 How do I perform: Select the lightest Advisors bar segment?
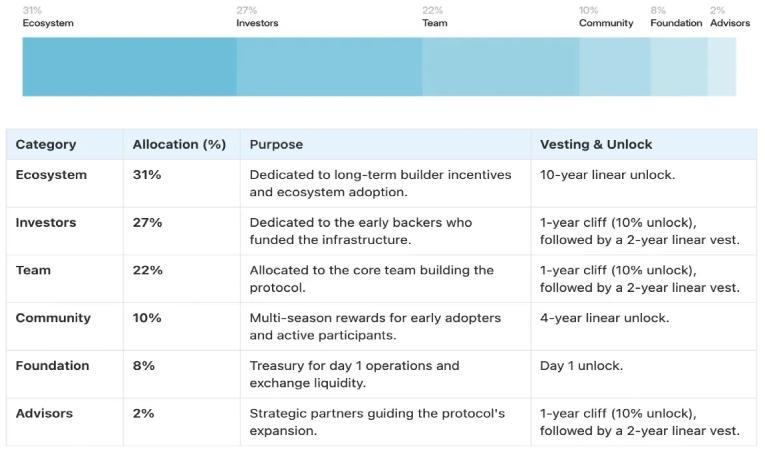(722, 67)
